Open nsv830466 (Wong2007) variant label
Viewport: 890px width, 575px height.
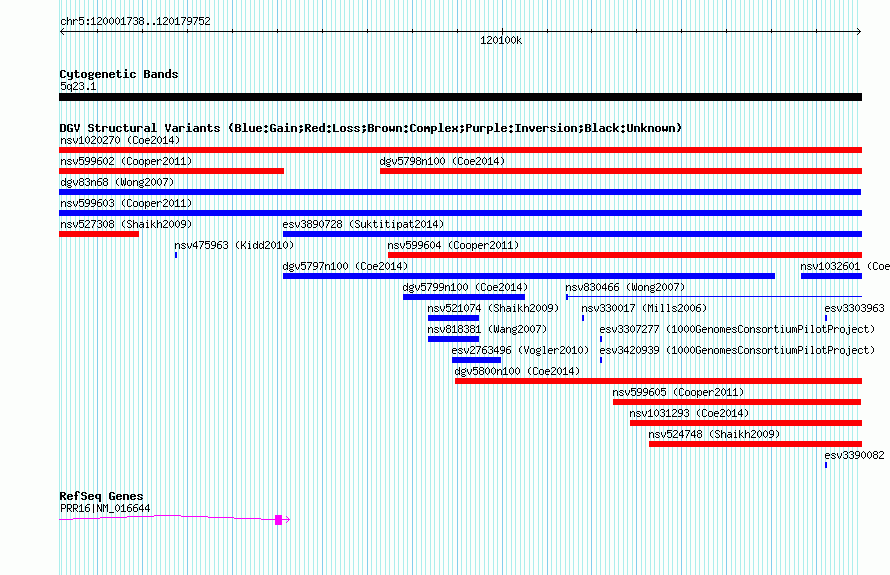coord(625,287)
